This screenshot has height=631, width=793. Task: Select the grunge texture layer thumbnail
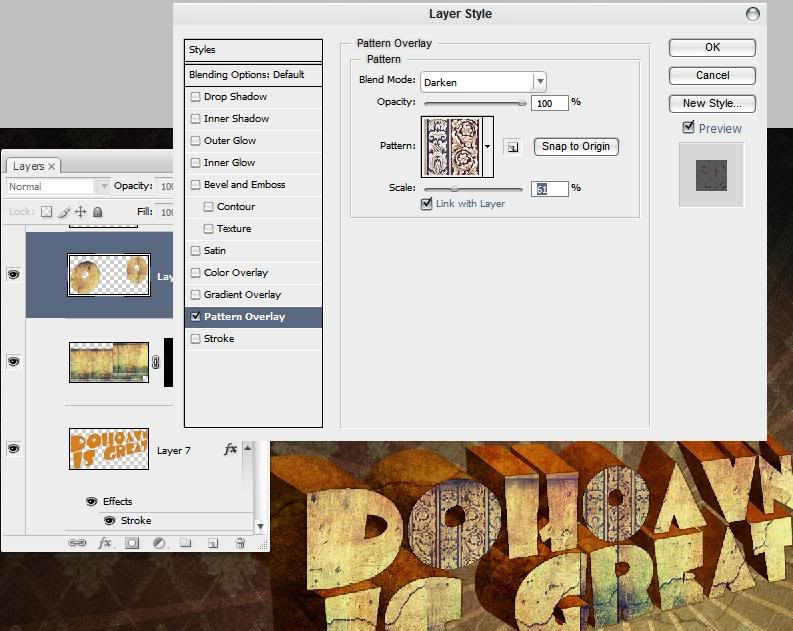coord(109,362)
